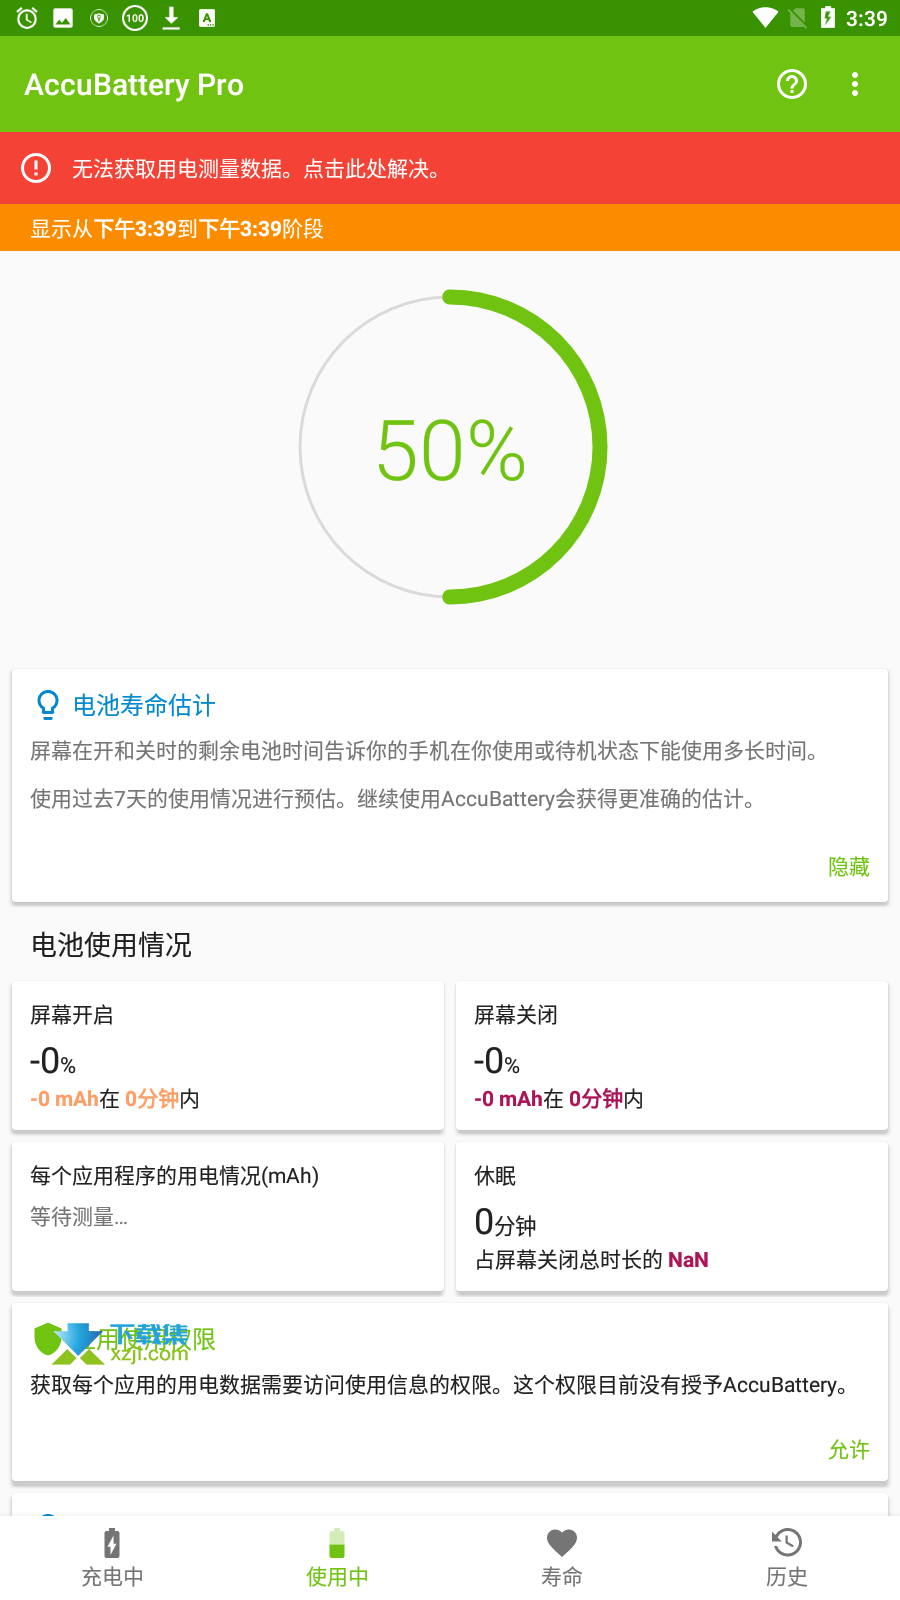Tap the red warning exclamation icon
The width and height of the screenshot is (900, 1600).
36,168
